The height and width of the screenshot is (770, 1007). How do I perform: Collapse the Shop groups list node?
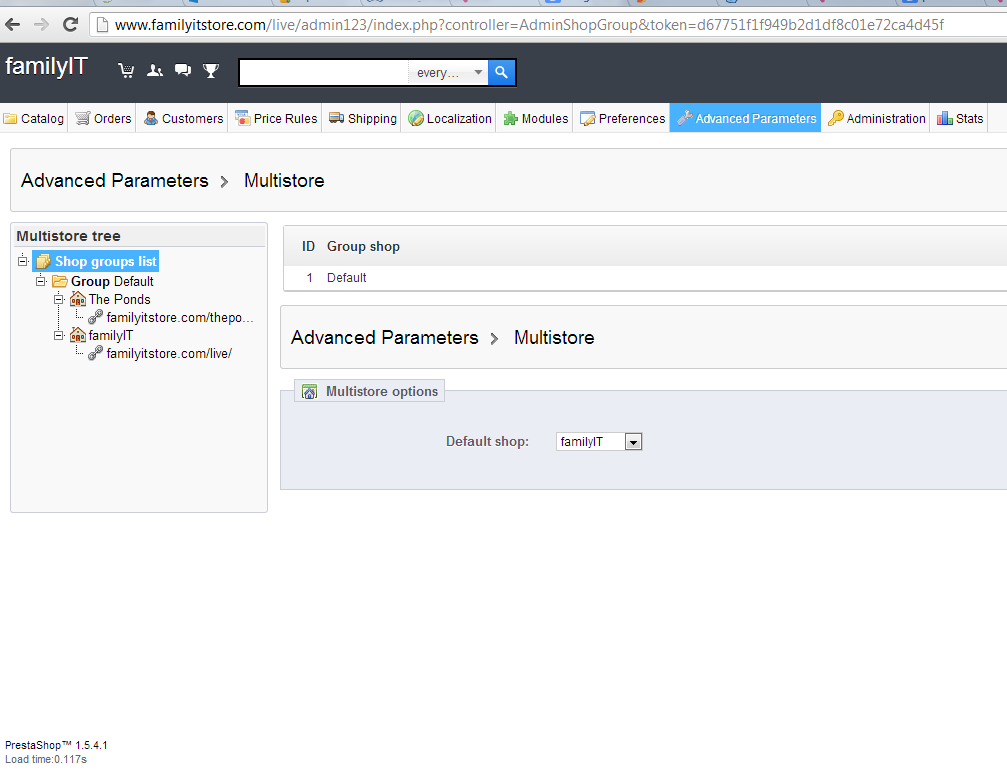pos(23,261)
